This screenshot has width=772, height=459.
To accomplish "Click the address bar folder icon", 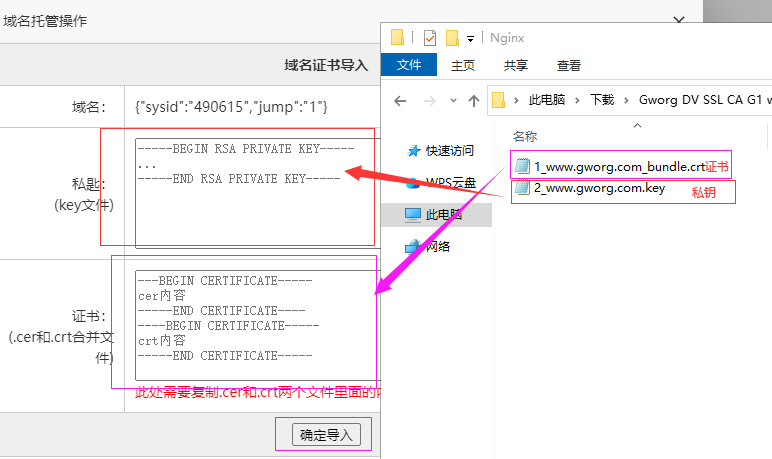I will (499, 100).
